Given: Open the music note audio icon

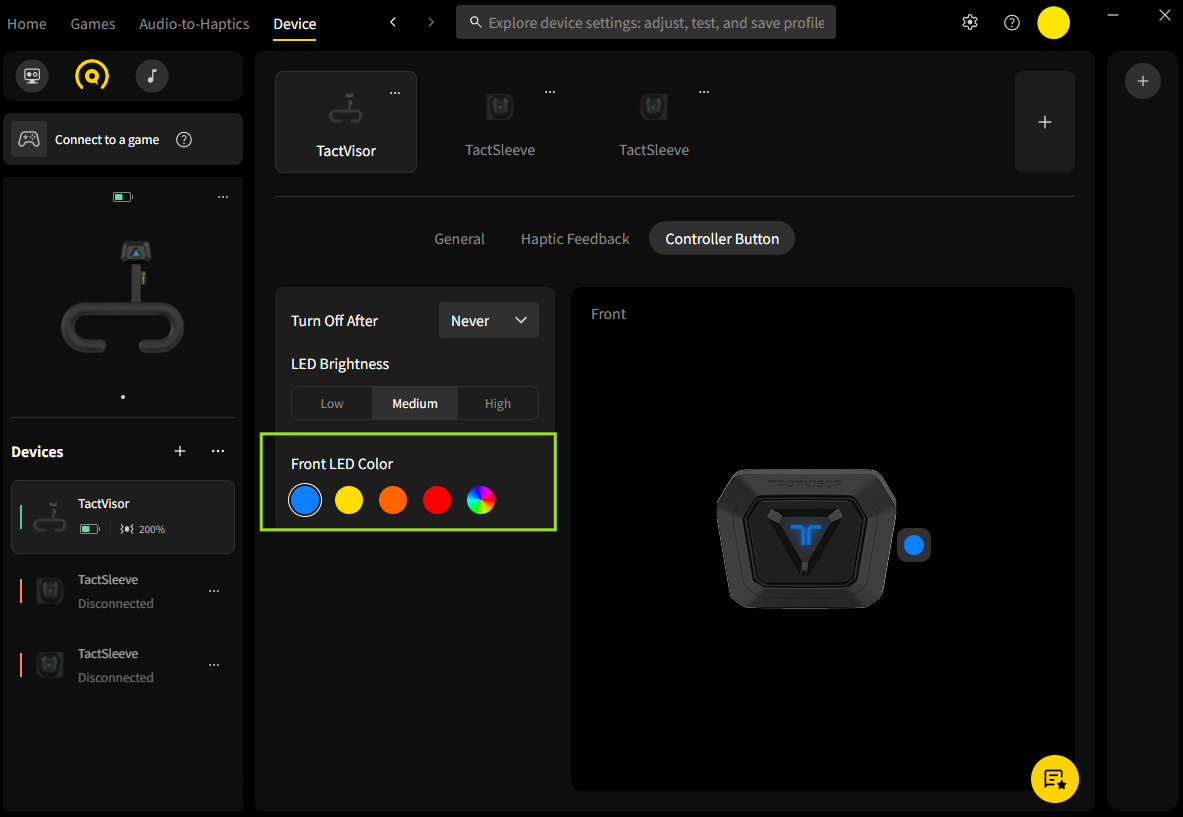Looking at the screenshot, I should 152,75.
